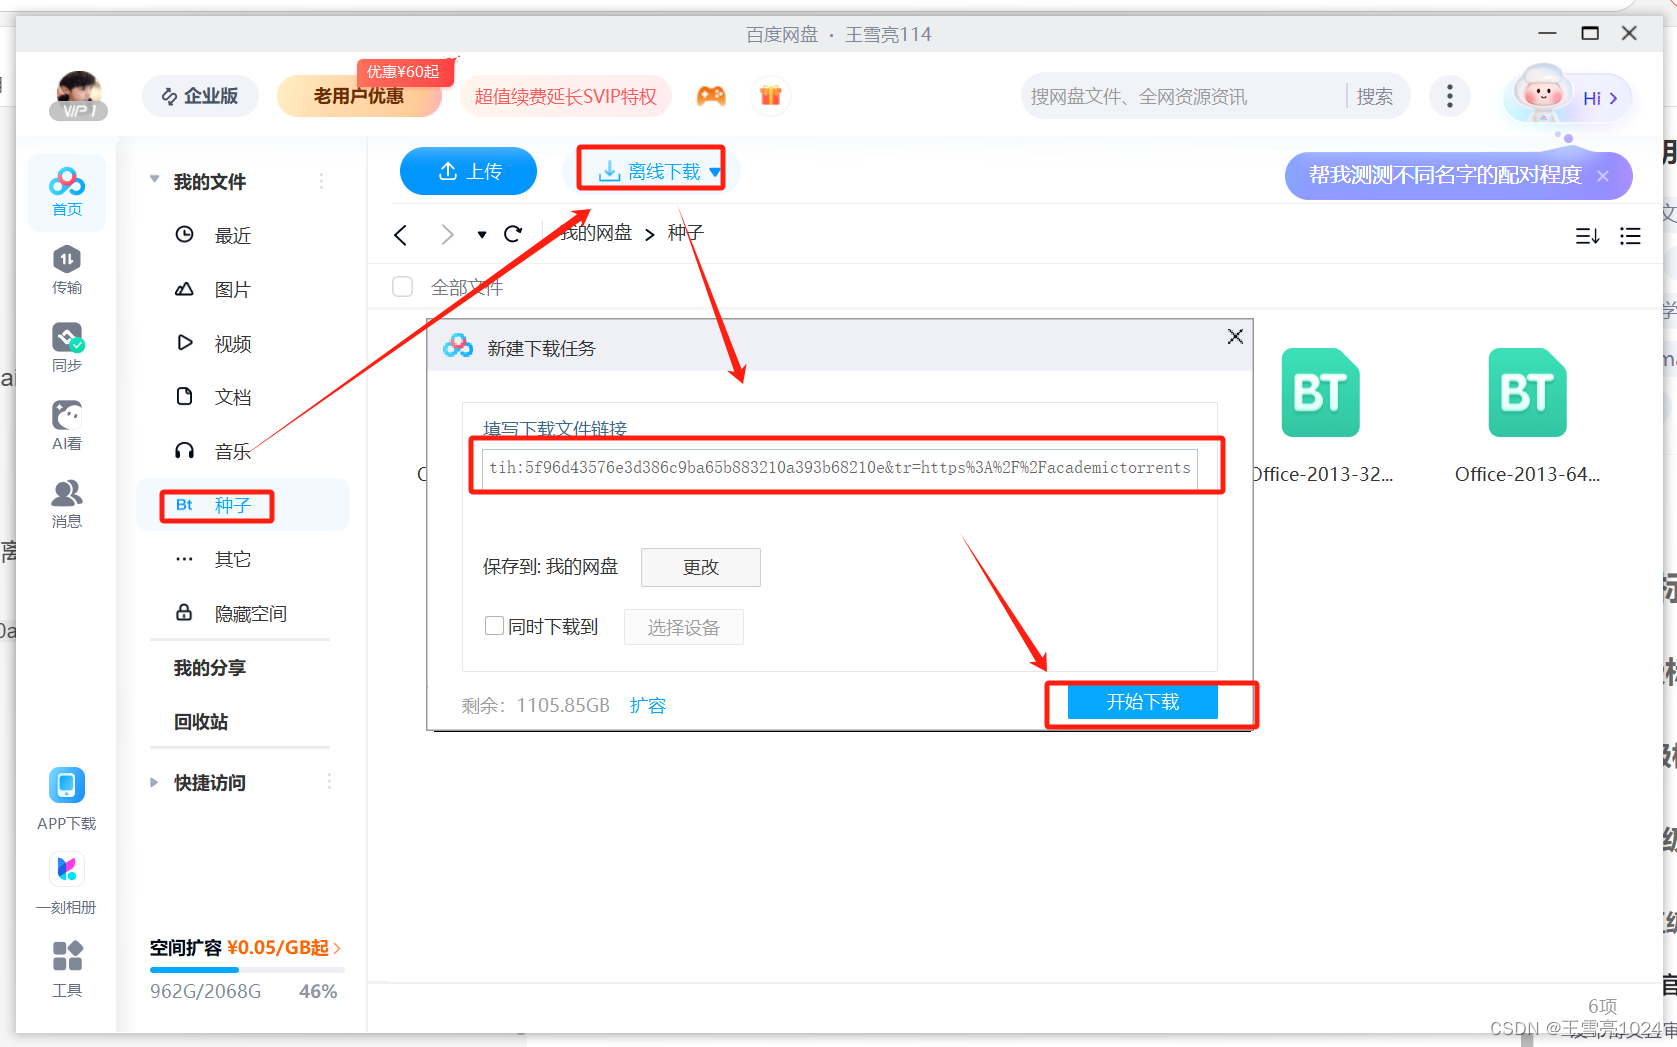Image resolution: width=1677 pixels, height=1047 pixels.
Task: Open the navigation history dropdown arrow
Action: 482,235
